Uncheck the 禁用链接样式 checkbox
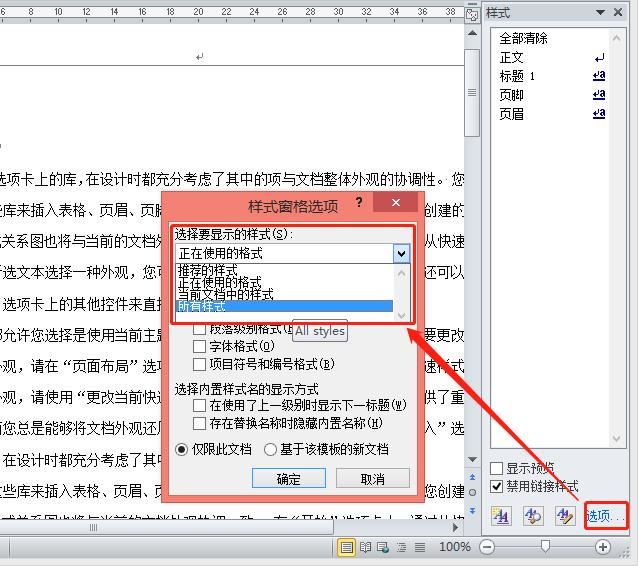Viewport: 638px width, 566px height. pos(496,487)
